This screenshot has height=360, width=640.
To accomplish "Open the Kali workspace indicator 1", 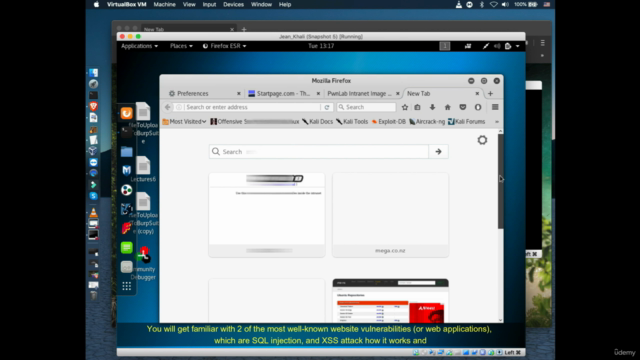I will [x=445, y=46].
